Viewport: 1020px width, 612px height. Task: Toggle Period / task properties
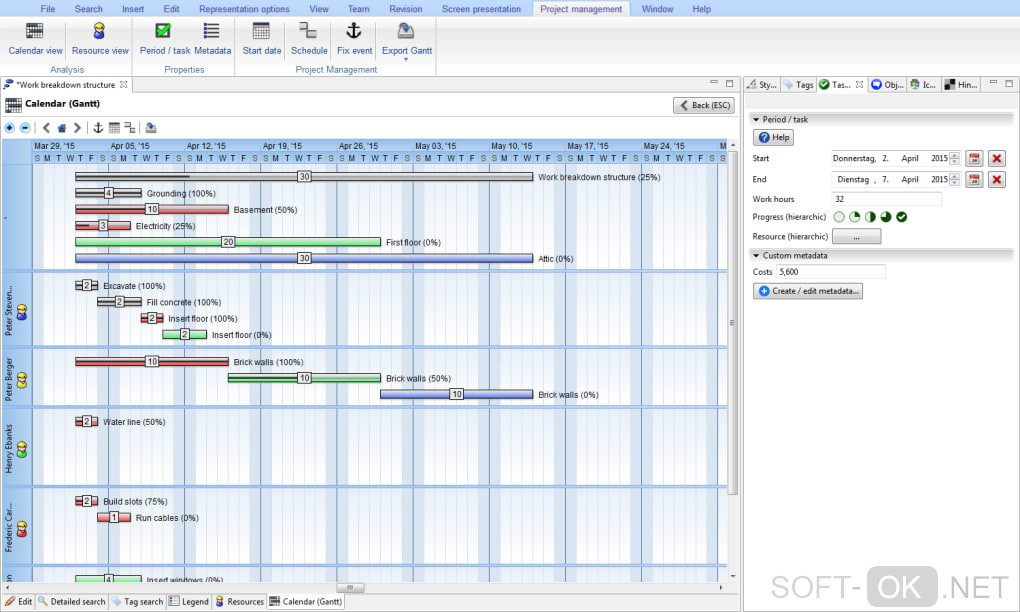pos(165,39)
